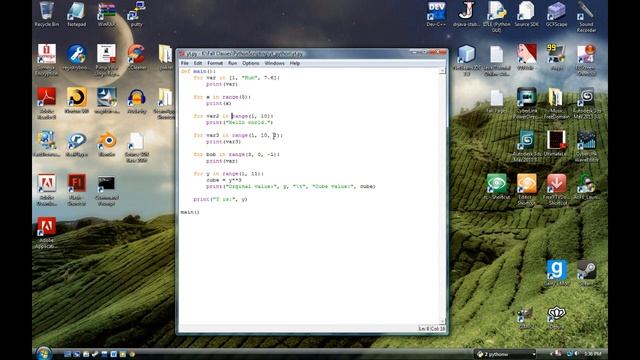640x360 pixels.
Task: Click the print("Hello world.") line
Action: 239,122
